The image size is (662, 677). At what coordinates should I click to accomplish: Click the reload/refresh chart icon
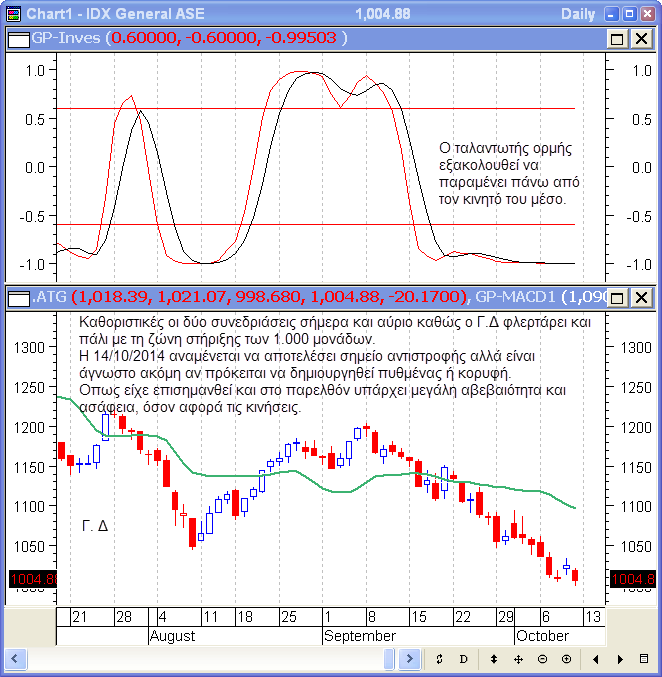pyautogui.click(x=438, y=660)
